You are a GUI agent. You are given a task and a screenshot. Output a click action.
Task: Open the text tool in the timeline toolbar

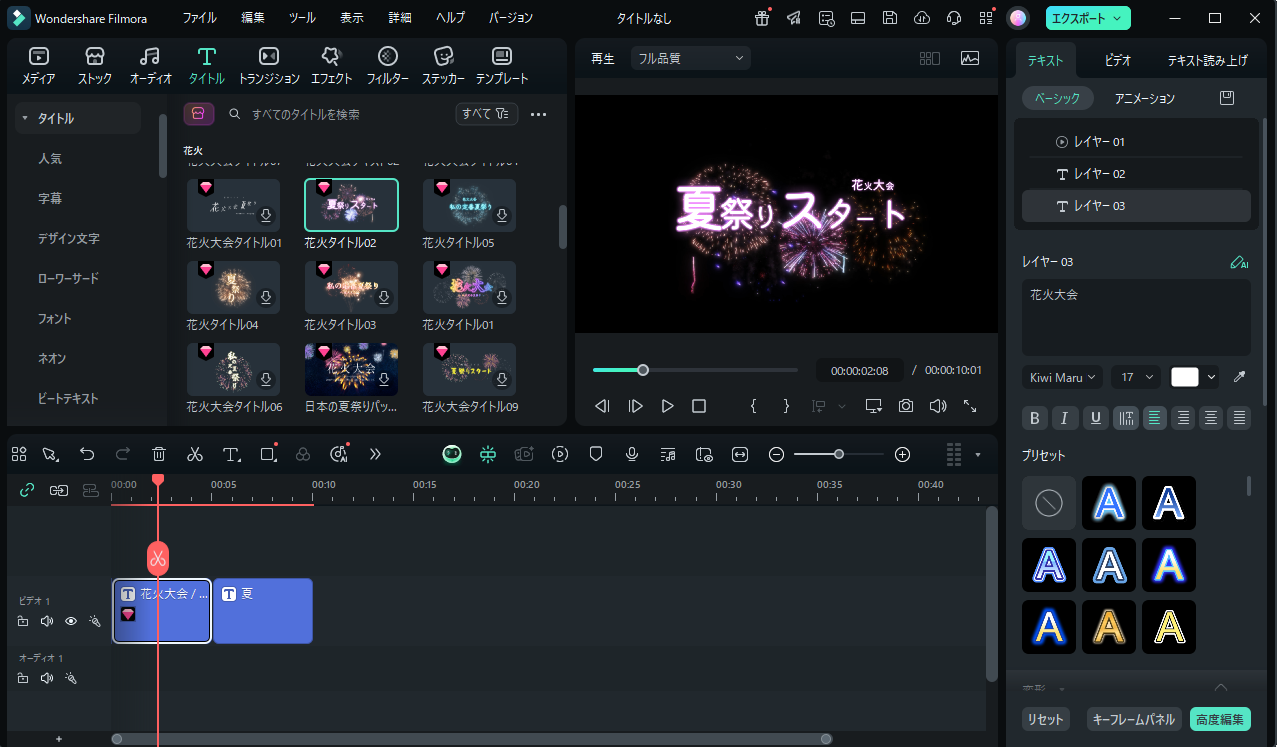point(232,454)
